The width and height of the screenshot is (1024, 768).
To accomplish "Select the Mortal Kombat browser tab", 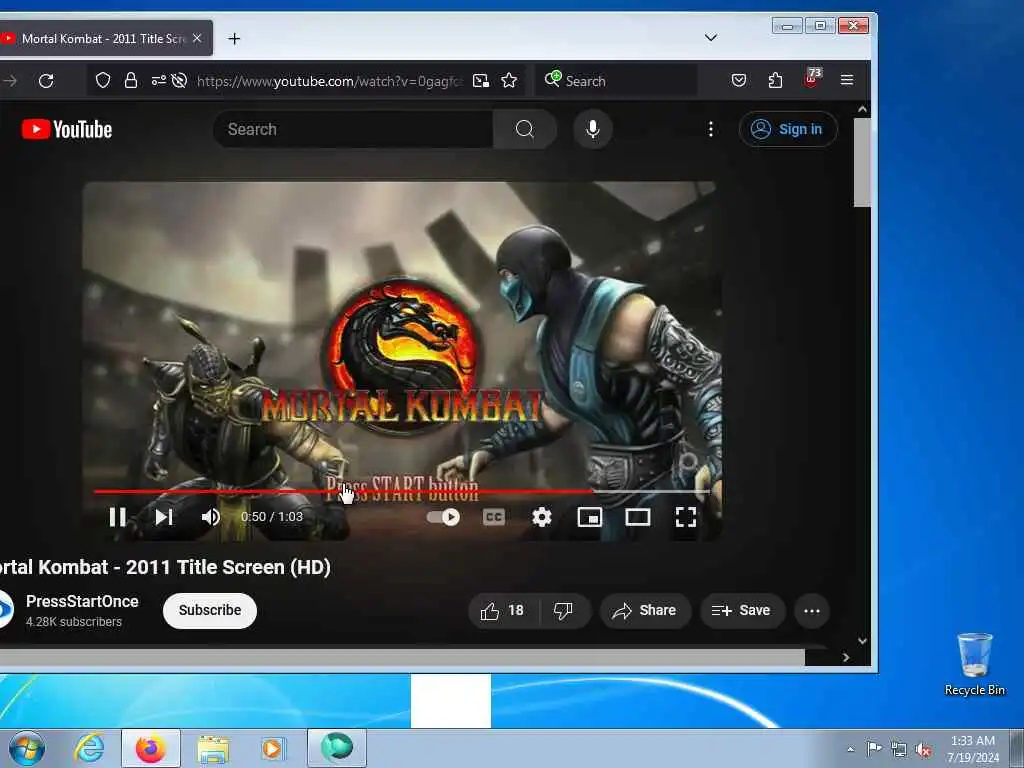I will click(103, 39).
